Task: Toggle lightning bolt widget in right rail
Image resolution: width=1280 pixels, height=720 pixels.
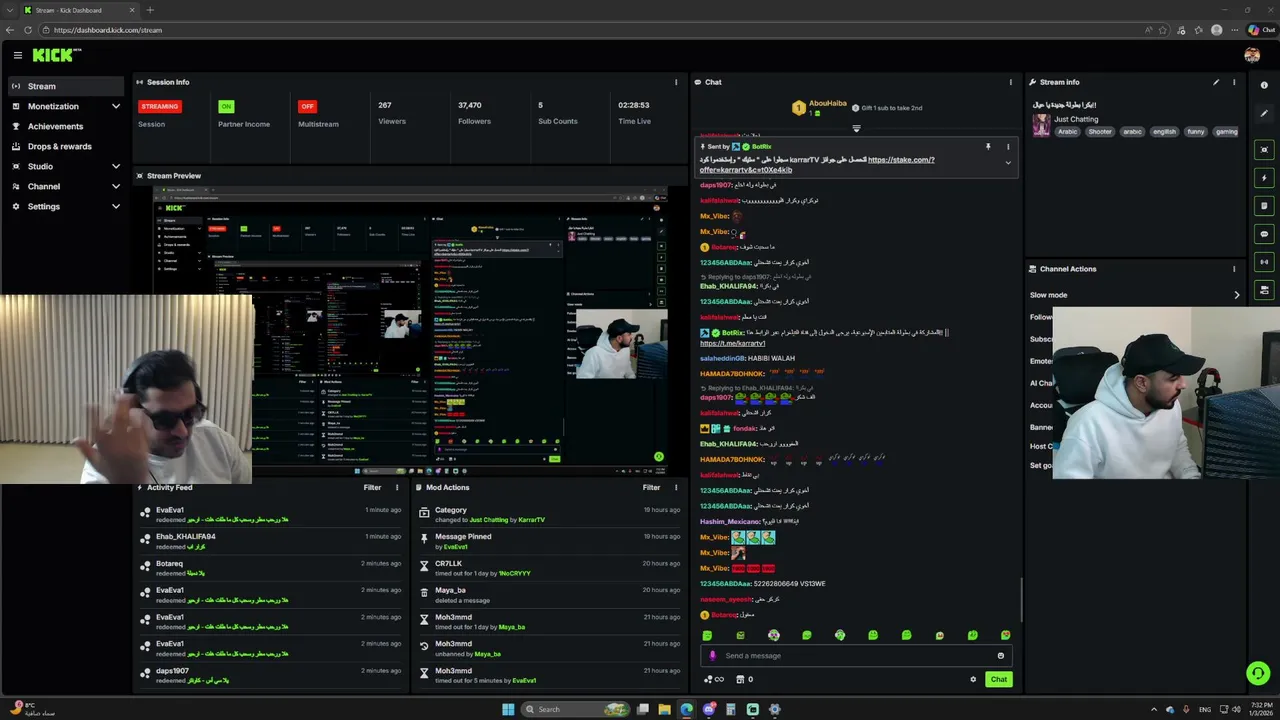Action: (1264, 178)
